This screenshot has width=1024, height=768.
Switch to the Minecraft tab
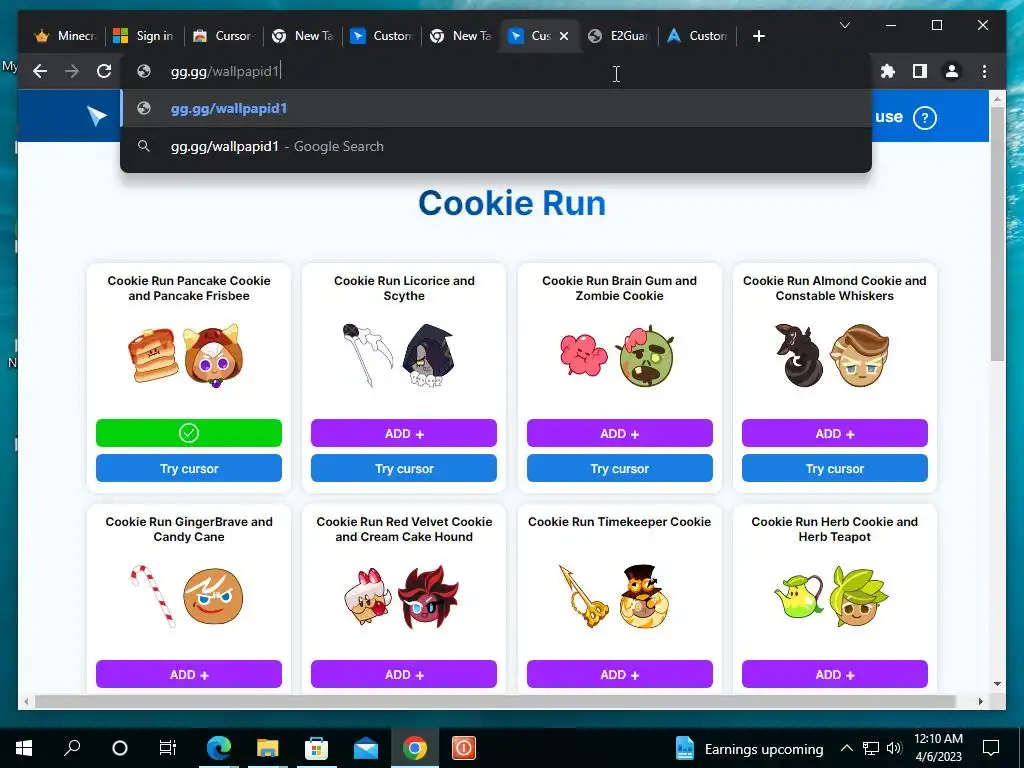65,37
